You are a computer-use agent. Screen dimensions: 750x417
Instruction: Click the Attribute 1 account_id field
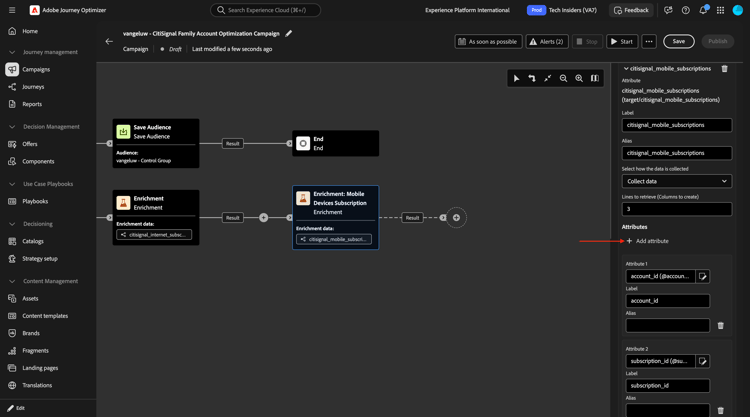(661, 276)
